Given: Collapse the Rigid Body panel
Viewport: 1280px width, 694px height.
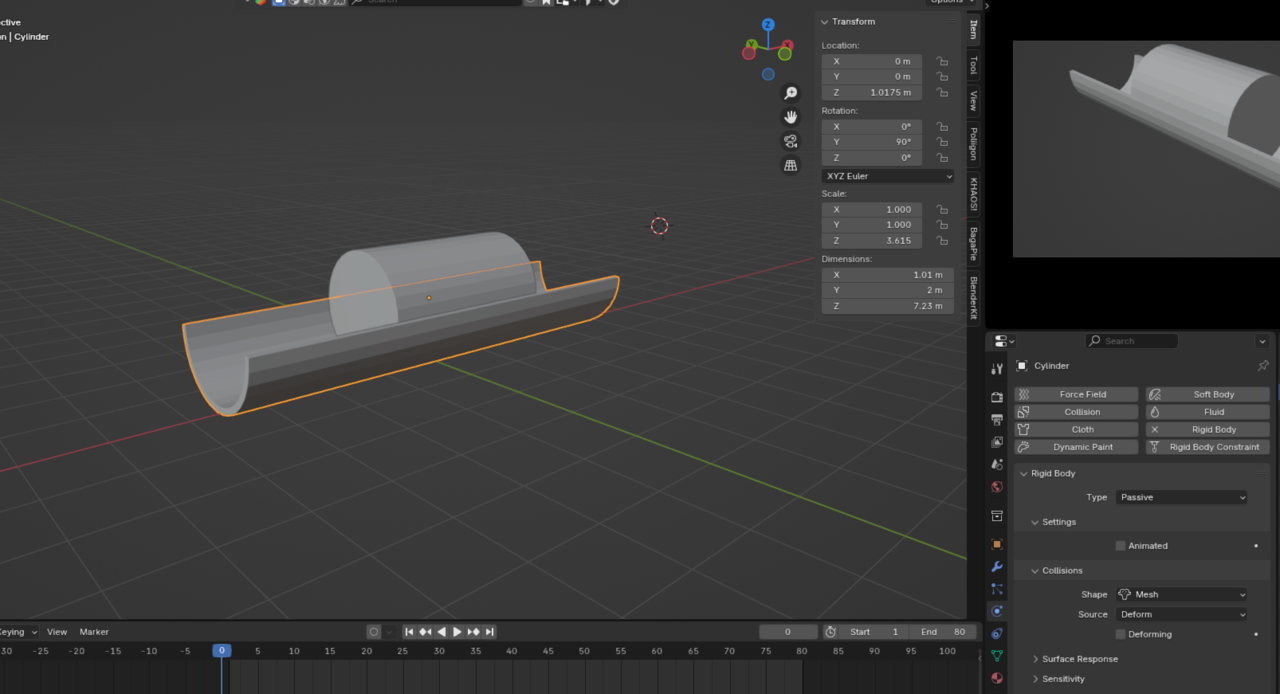Looking at the screenshot, I should [1023, 473].
